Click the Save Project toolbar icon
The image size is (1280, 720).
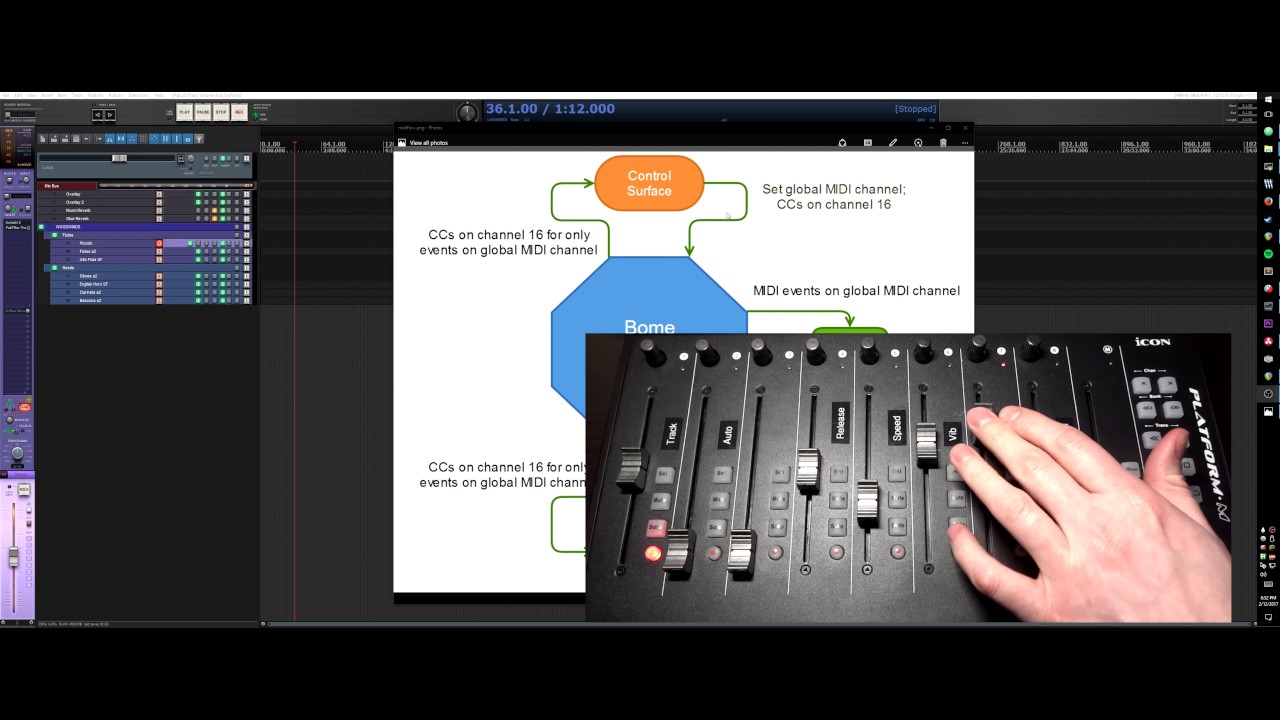pyautogui.click(x=65, y=139)
